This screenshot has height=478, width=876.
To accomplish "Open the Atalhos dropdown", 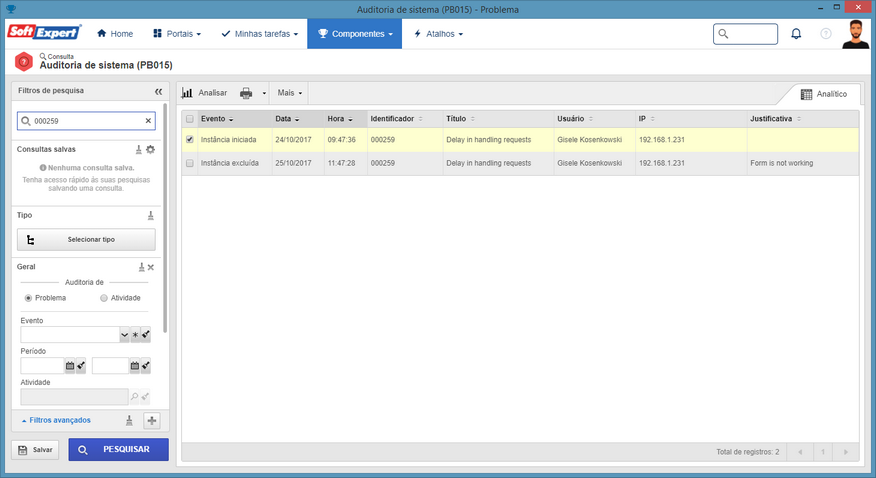I will pos(439,34).
